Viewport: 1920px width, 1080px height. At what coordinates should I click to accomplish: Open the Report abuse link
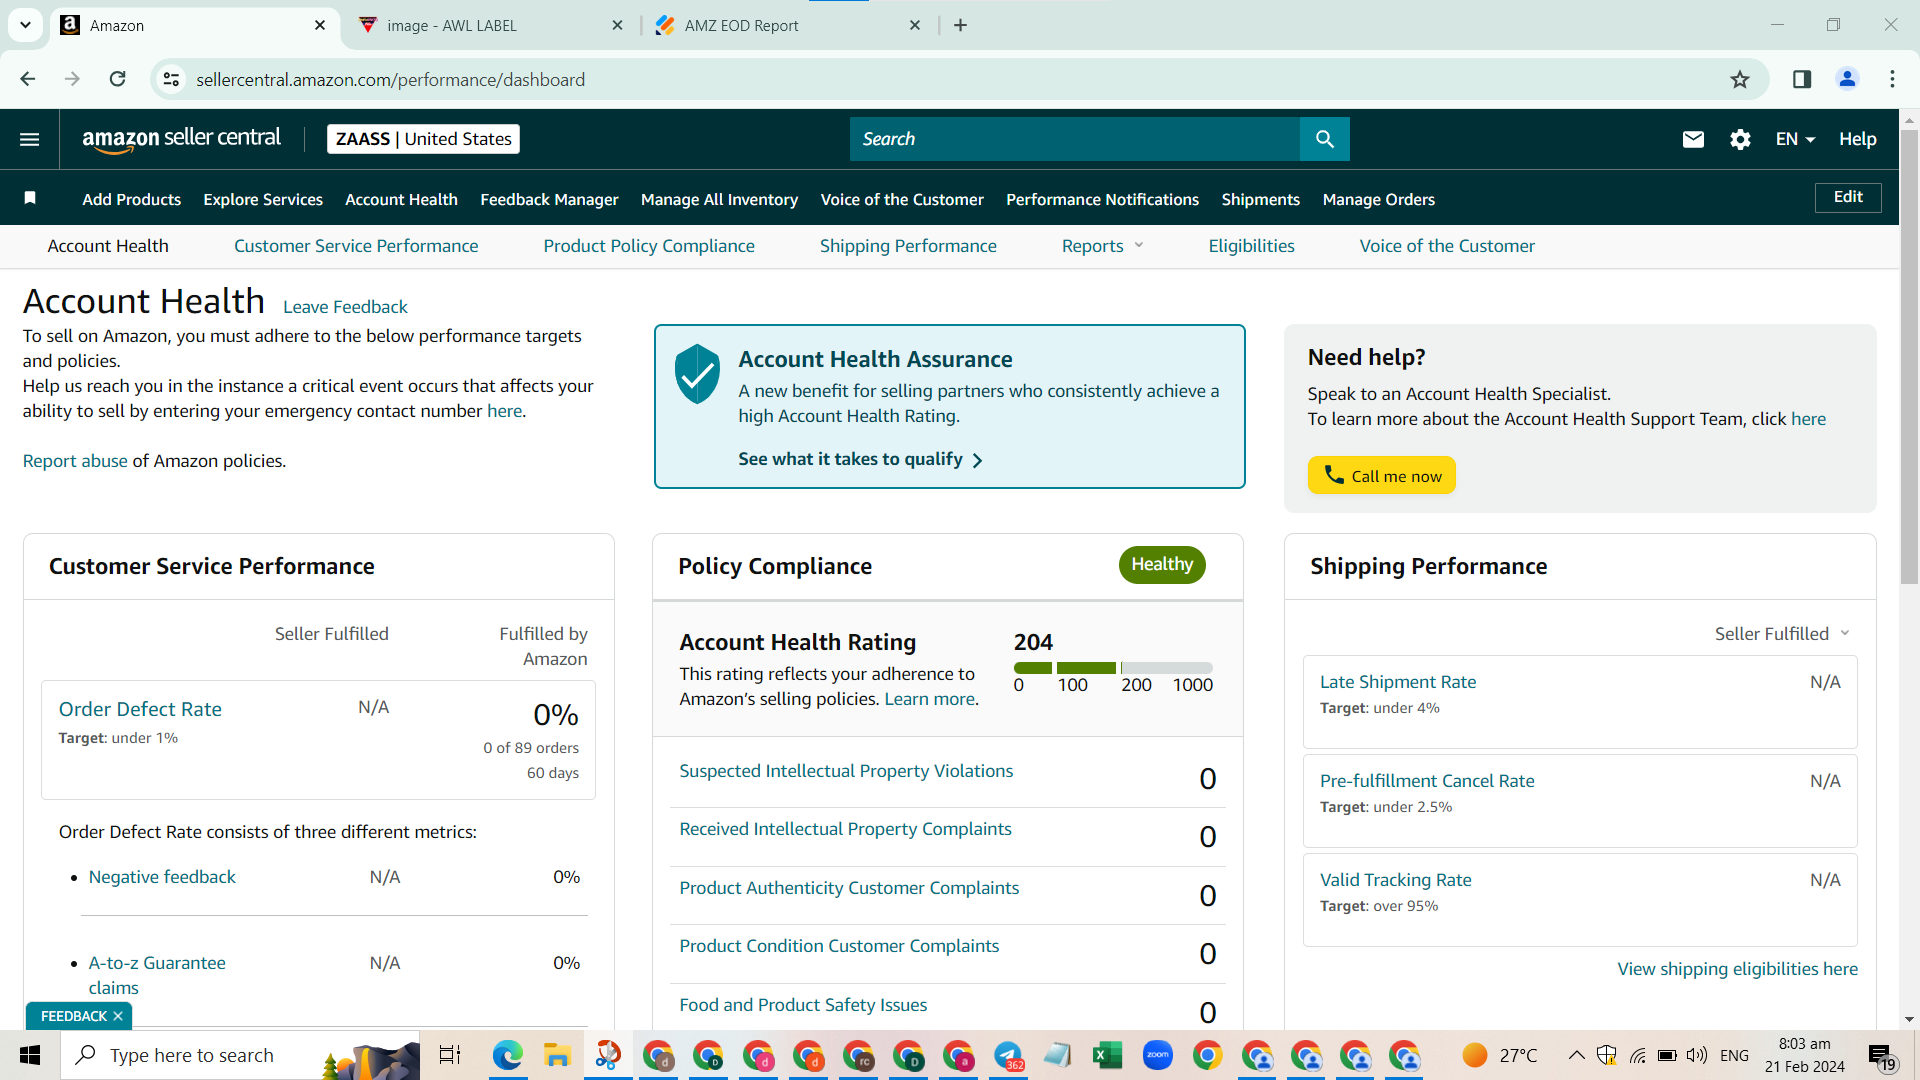point(75,461)
